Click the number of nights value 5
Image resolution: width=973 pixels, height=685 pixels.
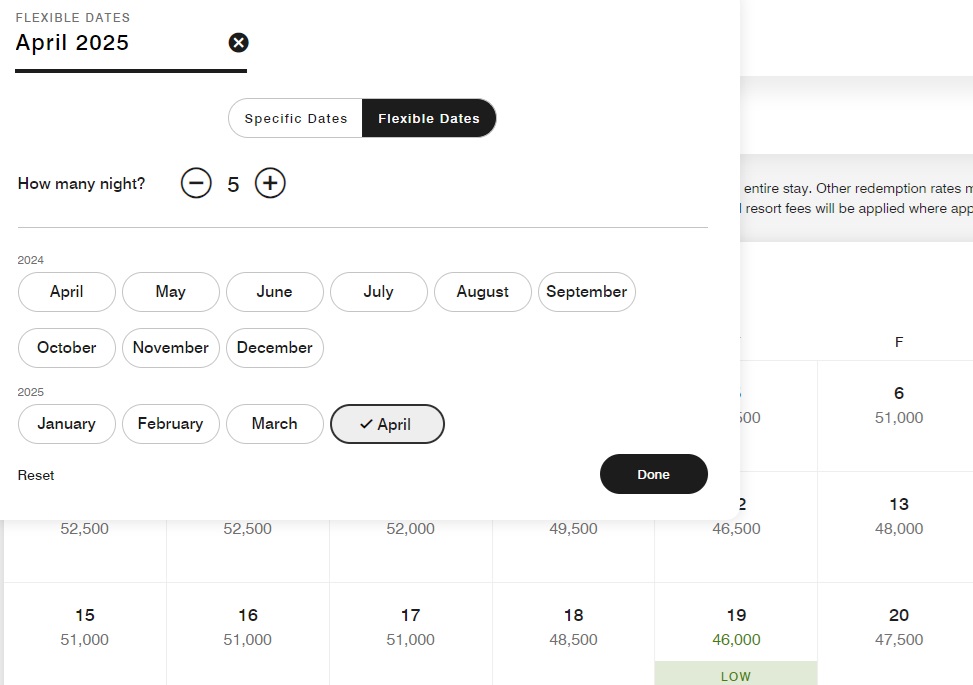(x=233, y=184)
